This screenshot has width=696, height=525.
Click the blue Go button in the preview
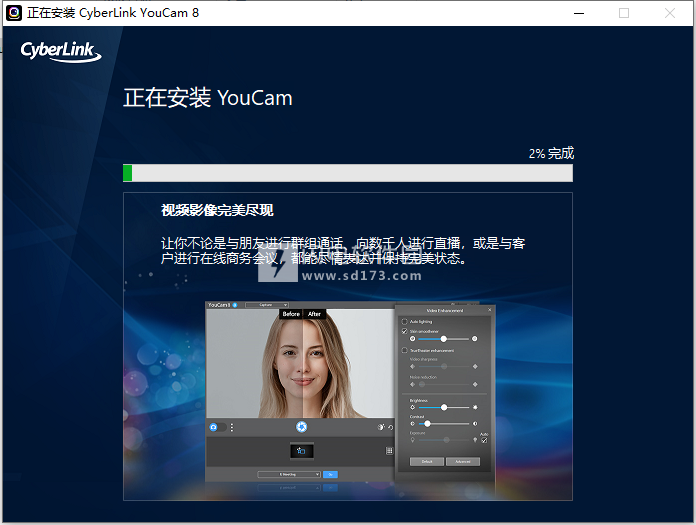330,474
